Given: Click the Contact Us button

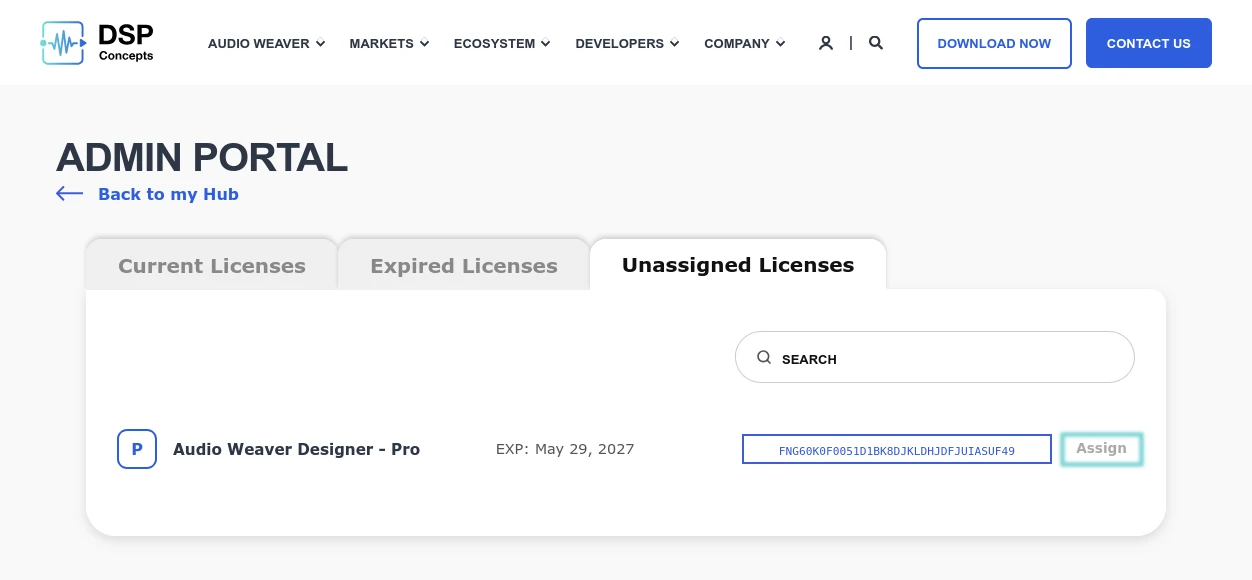Looking at the screenshot, I should 1149,43.
